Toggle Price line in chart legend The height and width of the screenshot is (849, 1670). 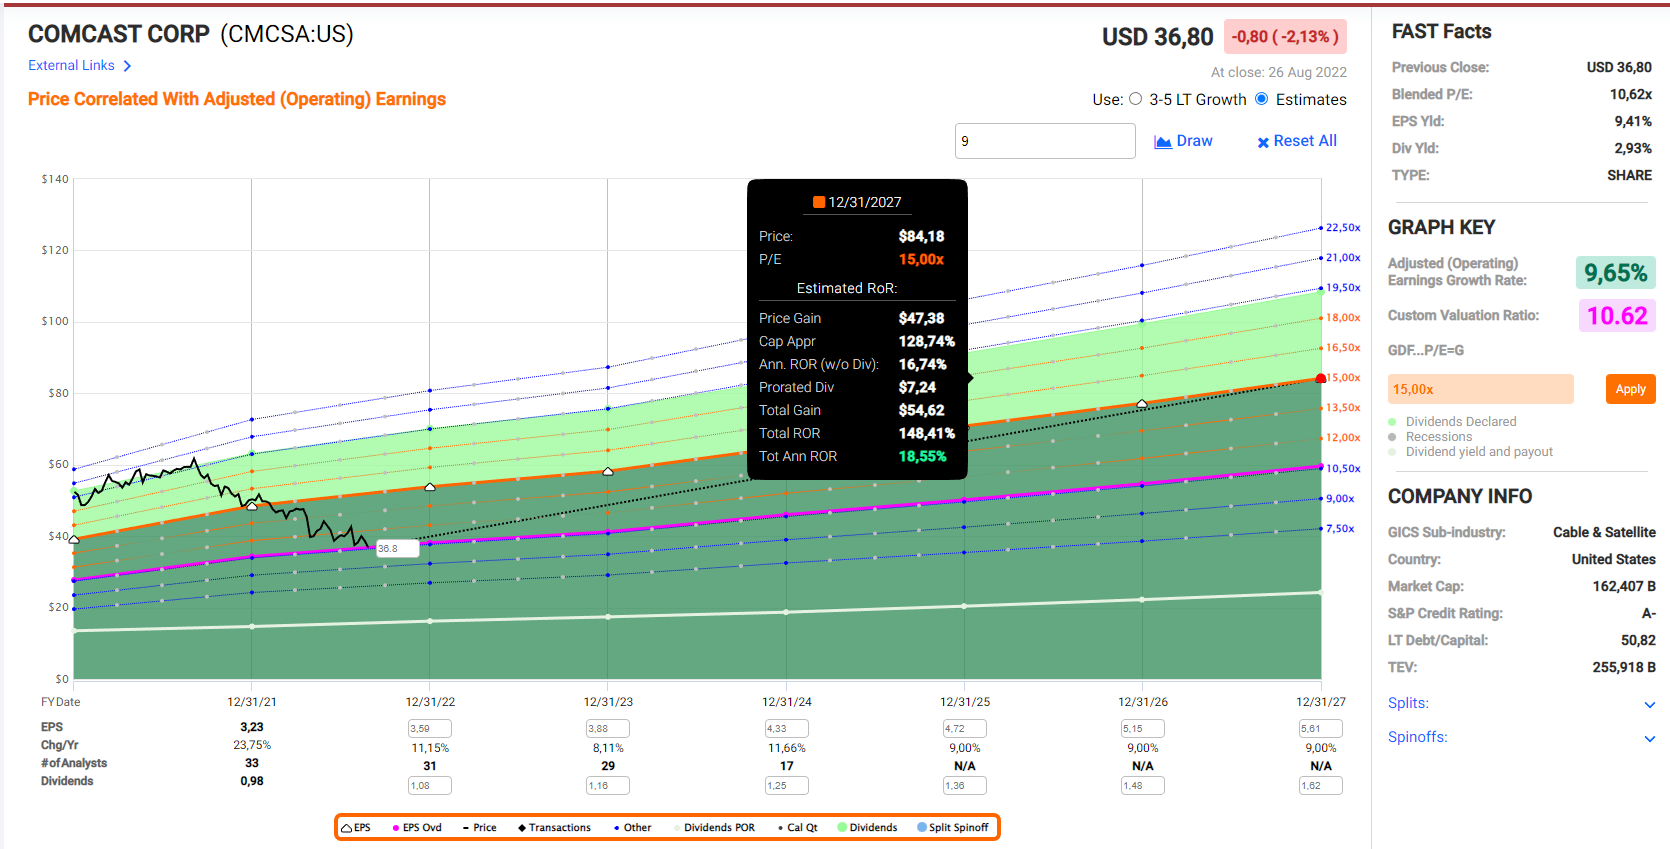click(479, 828)
